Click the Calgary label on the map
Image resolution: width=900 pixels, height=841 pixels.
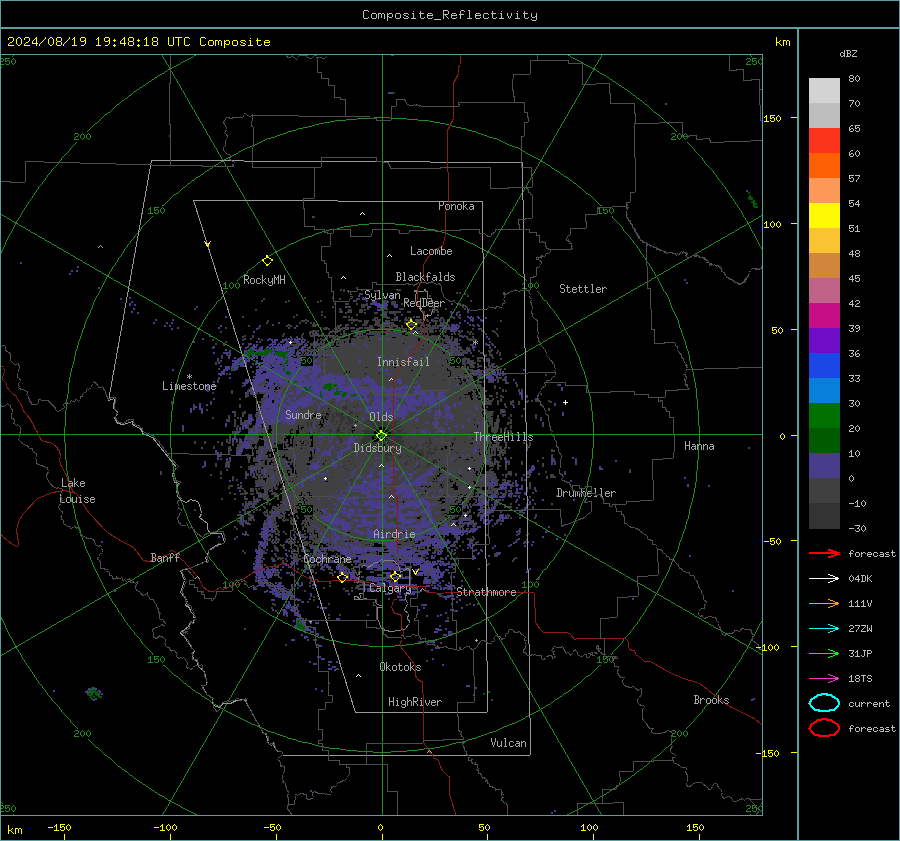(390, 588)
